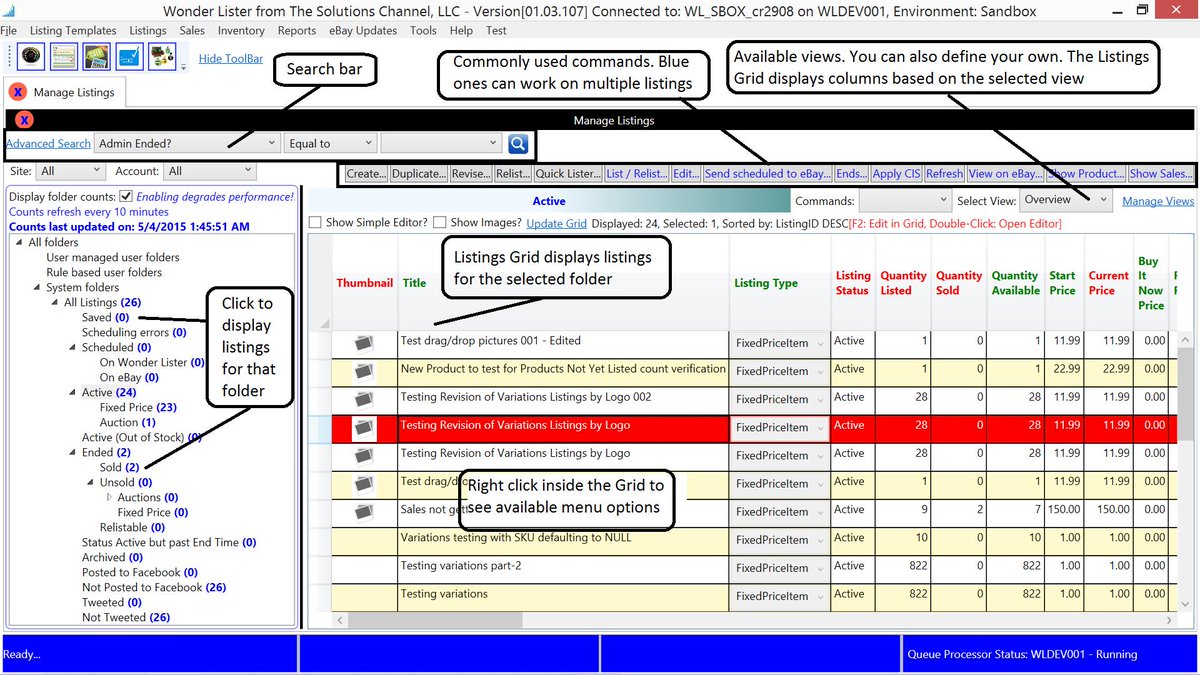
Task: Click the 'Send scheduled to eBay...' button
Action: [767, 174]
